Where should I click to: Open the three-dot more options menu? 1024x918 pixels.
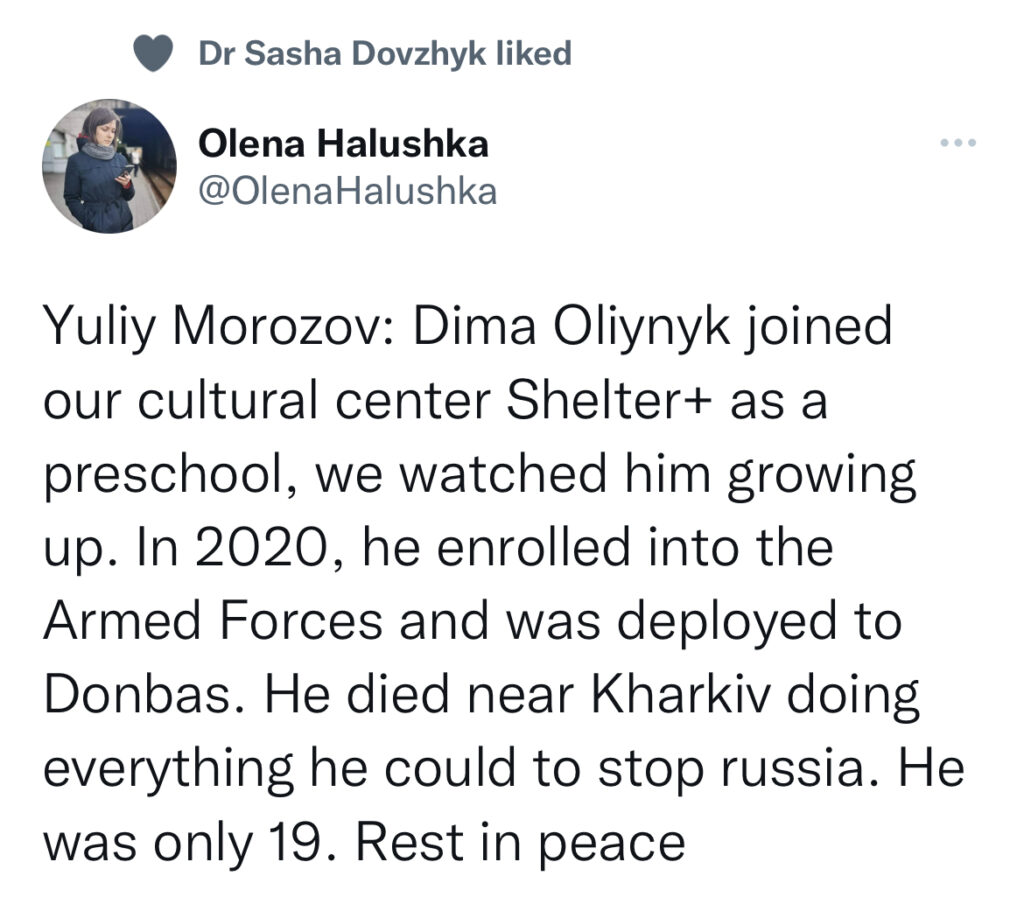tap(958, 142)
